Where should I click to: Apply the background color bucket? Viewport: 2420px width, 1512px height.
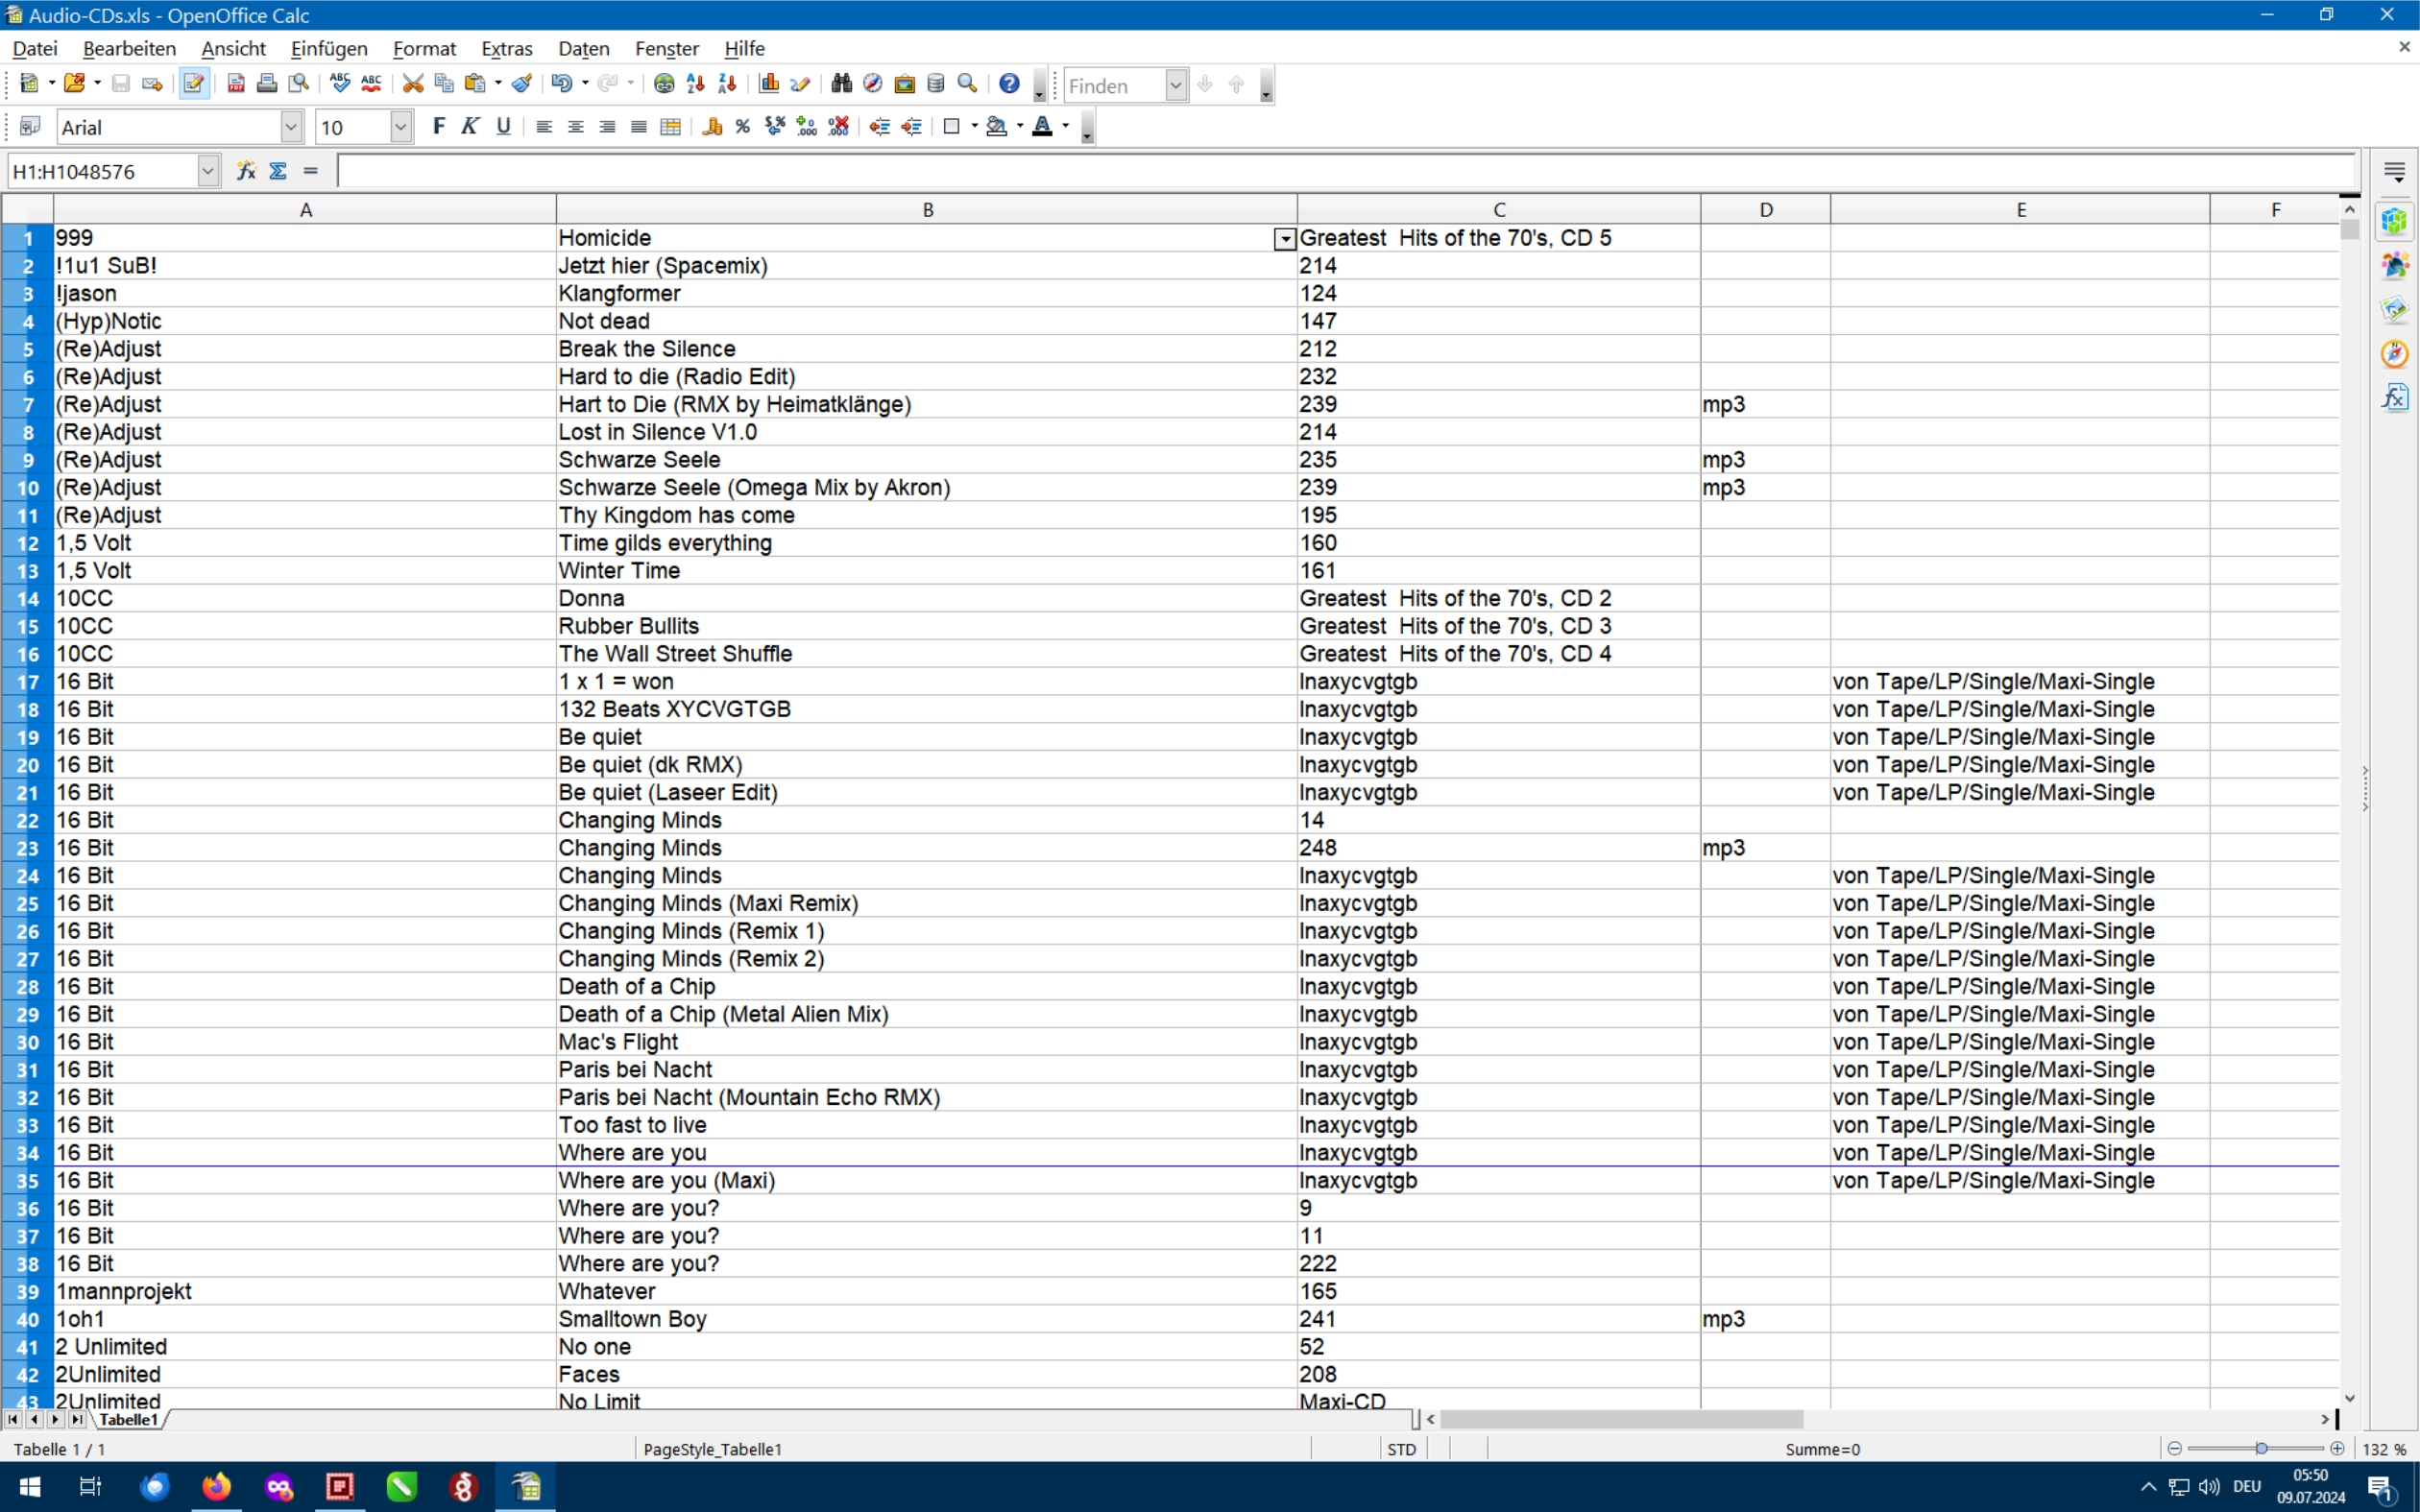(x=997, y=127)
